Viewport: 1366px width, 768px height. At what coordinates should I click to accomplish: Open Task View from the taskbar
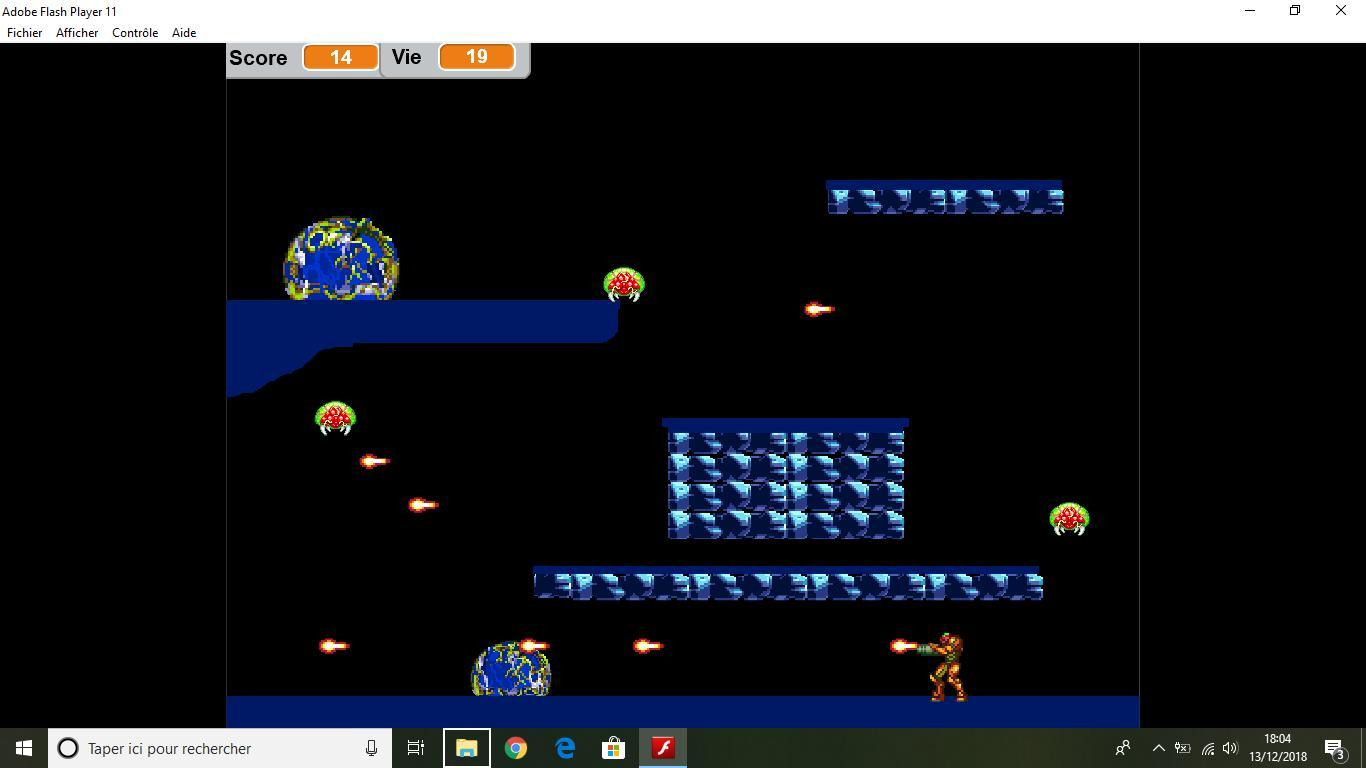416,748
